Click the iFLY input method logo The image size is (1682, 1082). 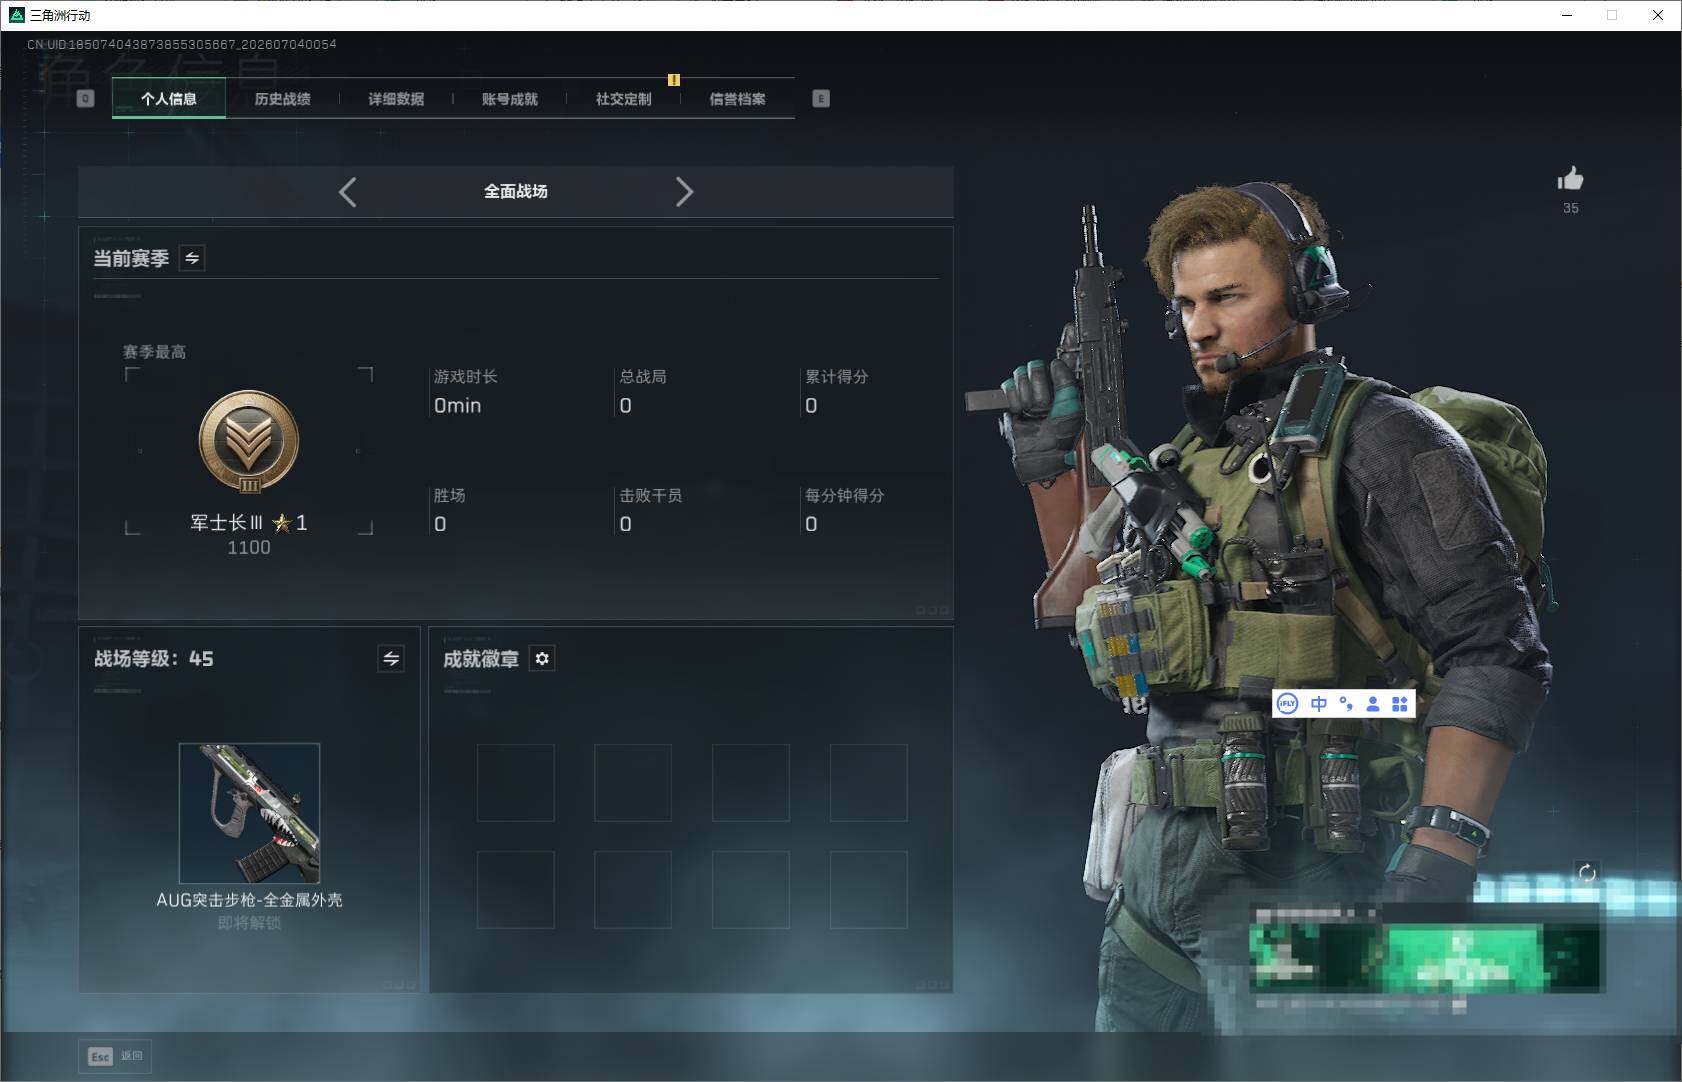pyautogui.click(x=1288, y=704)
